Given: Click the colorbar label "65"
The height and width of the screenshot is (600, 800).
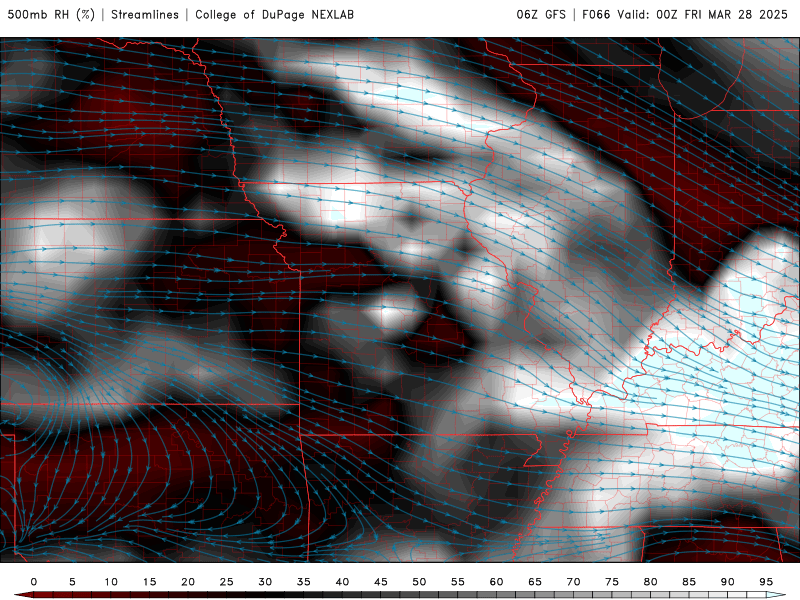Looking at the screenshot, I should pyautogui.click(x=535, y=582).
